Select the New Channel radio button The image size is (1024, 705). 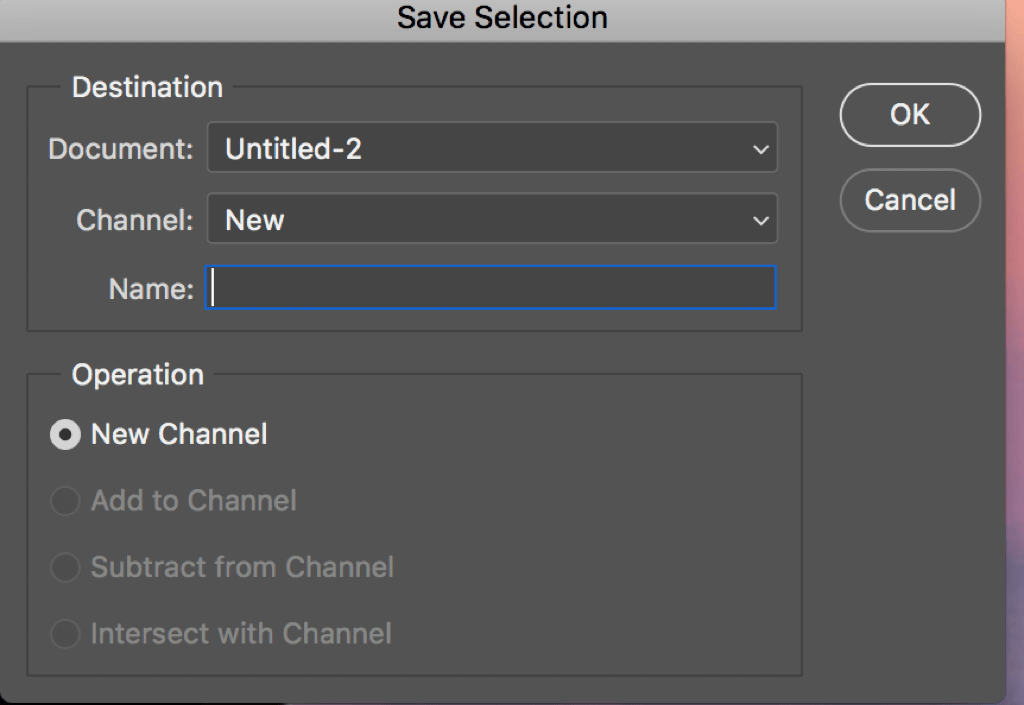click(65, 434)
